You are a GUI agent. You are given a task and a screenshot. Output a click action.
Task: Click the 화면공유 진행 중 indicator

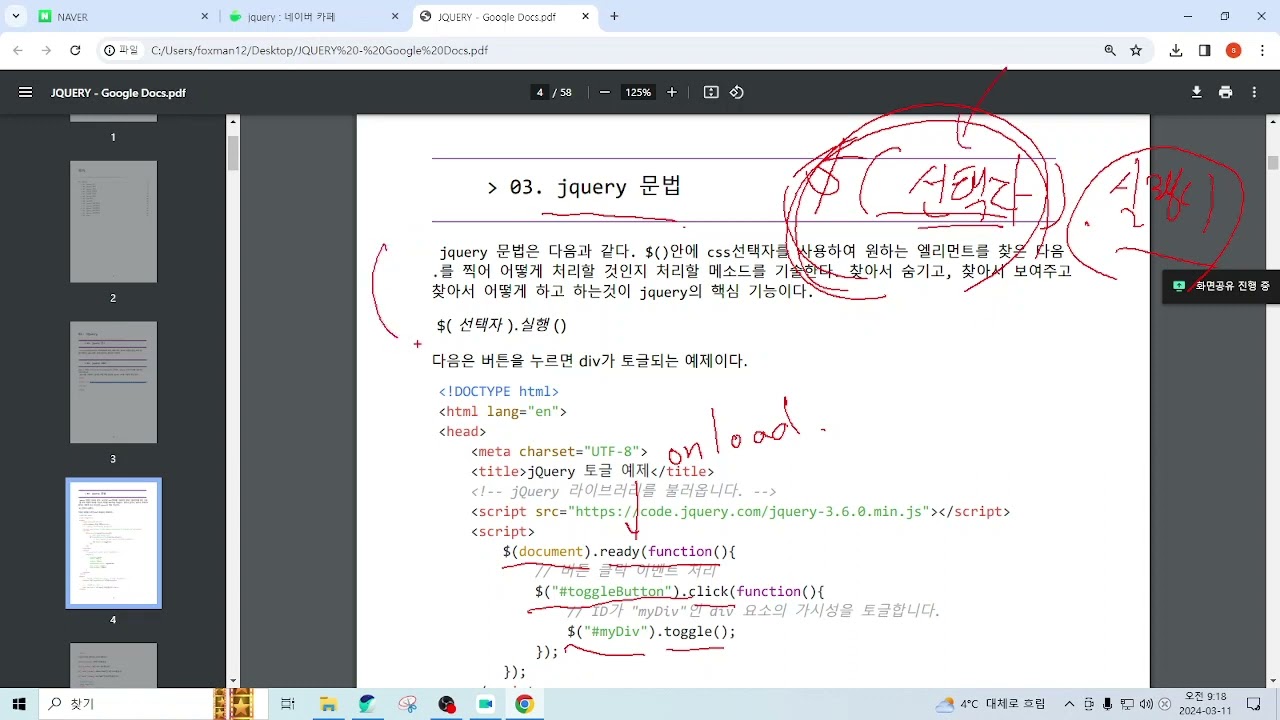(x=1221, y=286)
